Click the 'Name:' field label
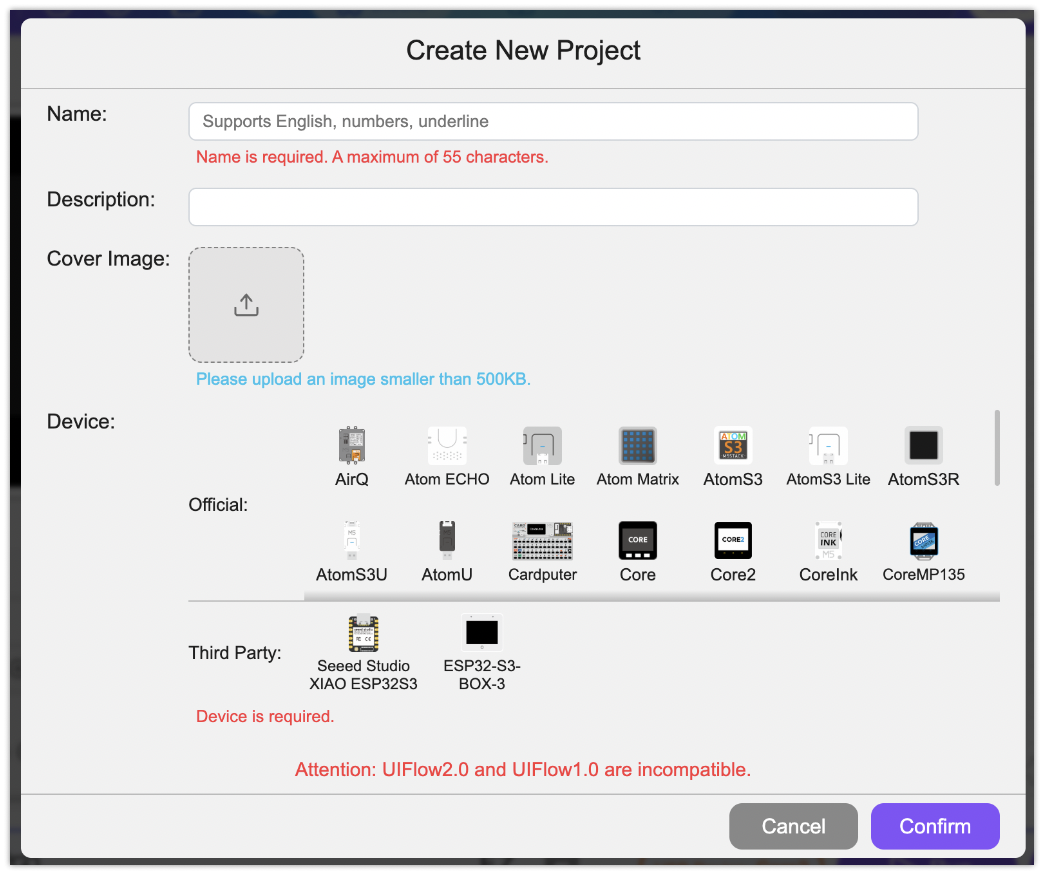Image resolution: width=1044 pixels, height=875 pixels. click(x=77, y=114)
